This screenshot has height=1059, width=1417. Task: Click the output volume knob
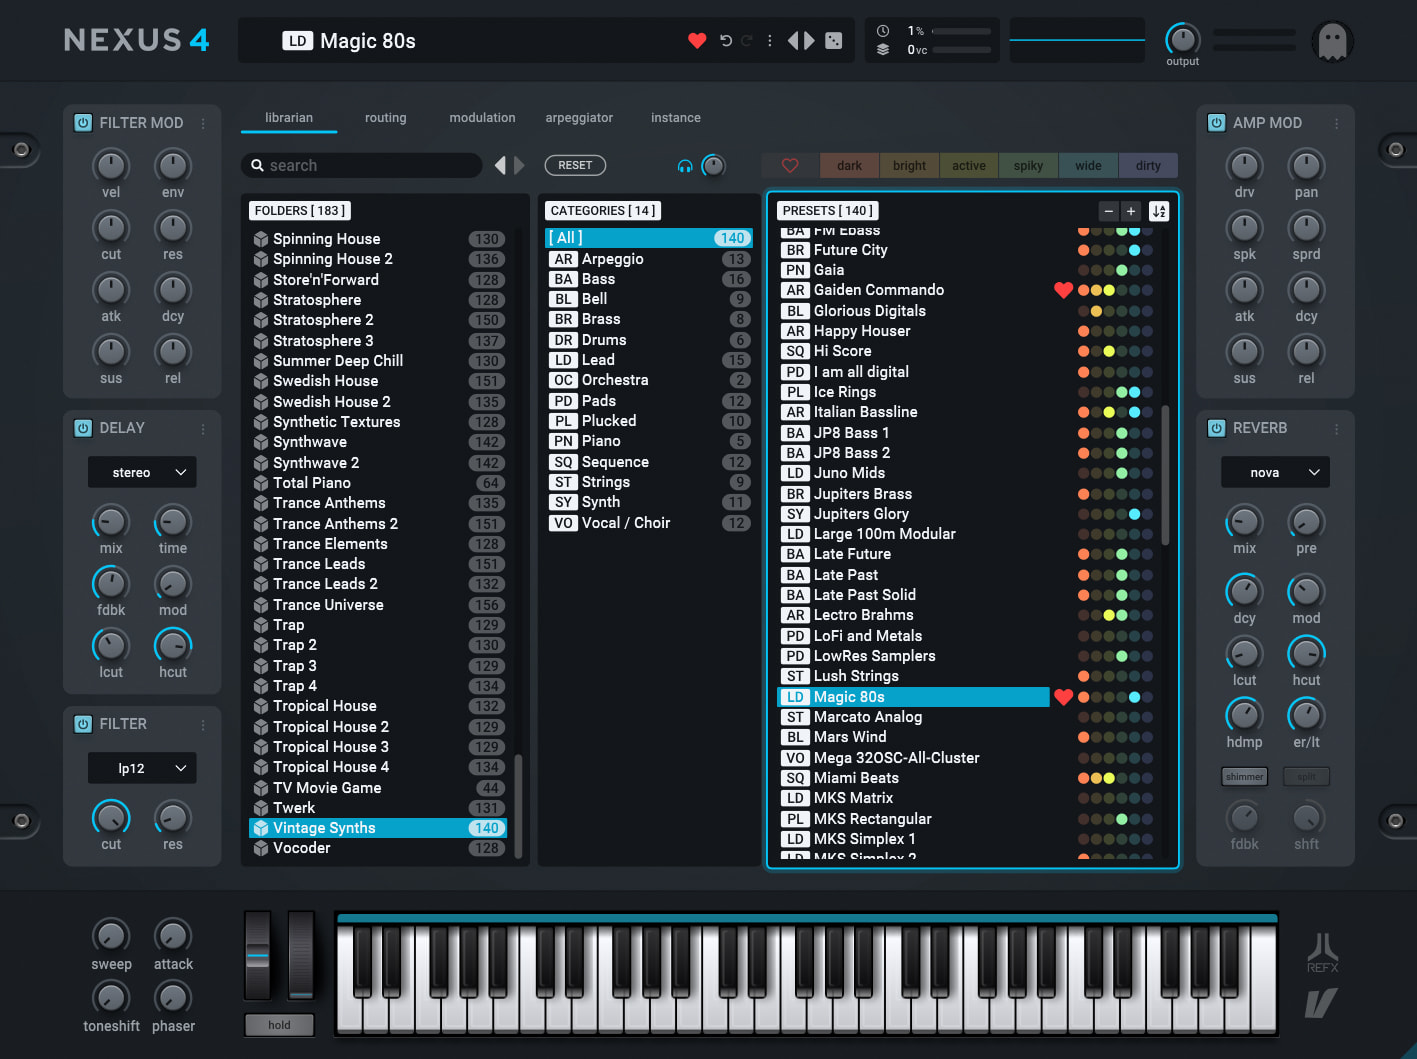click(1183, 40)
